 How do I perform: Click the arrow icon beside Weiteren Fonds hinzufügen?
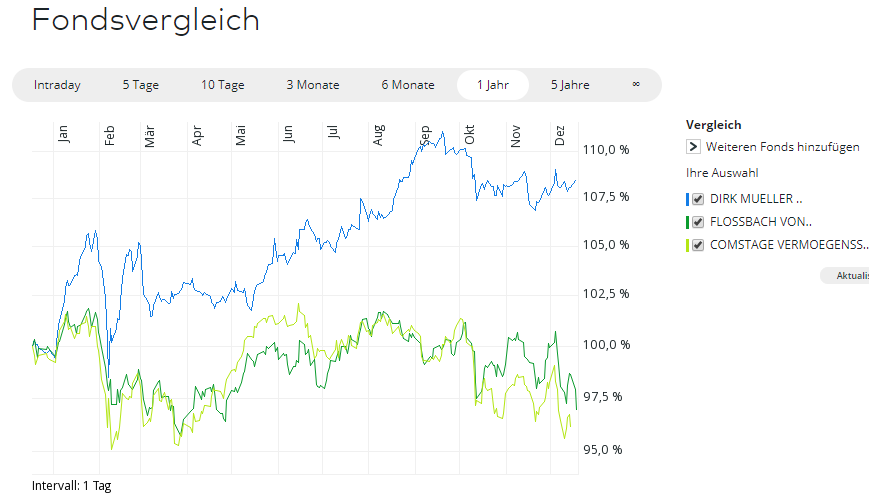pyautogui.click(x=693, y=147)
